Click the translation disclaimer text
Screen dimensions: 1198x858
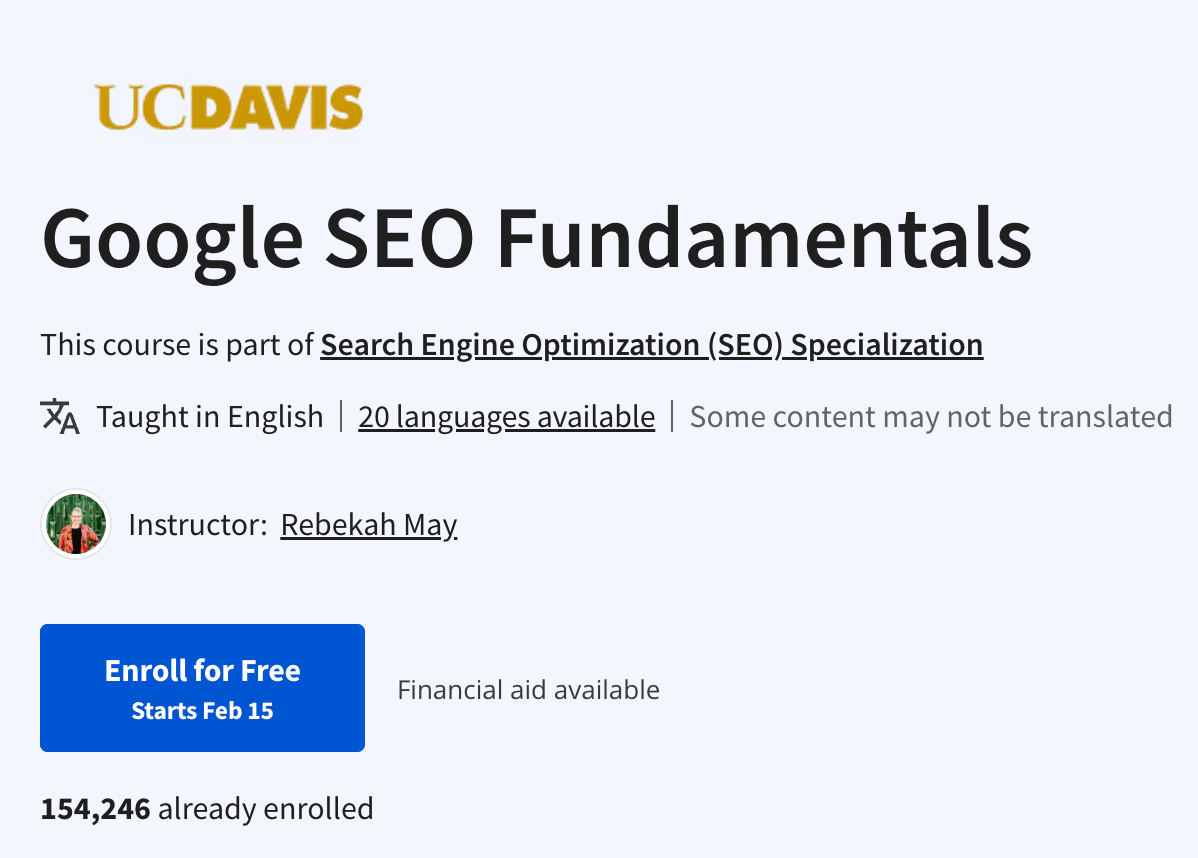[931, 416]
